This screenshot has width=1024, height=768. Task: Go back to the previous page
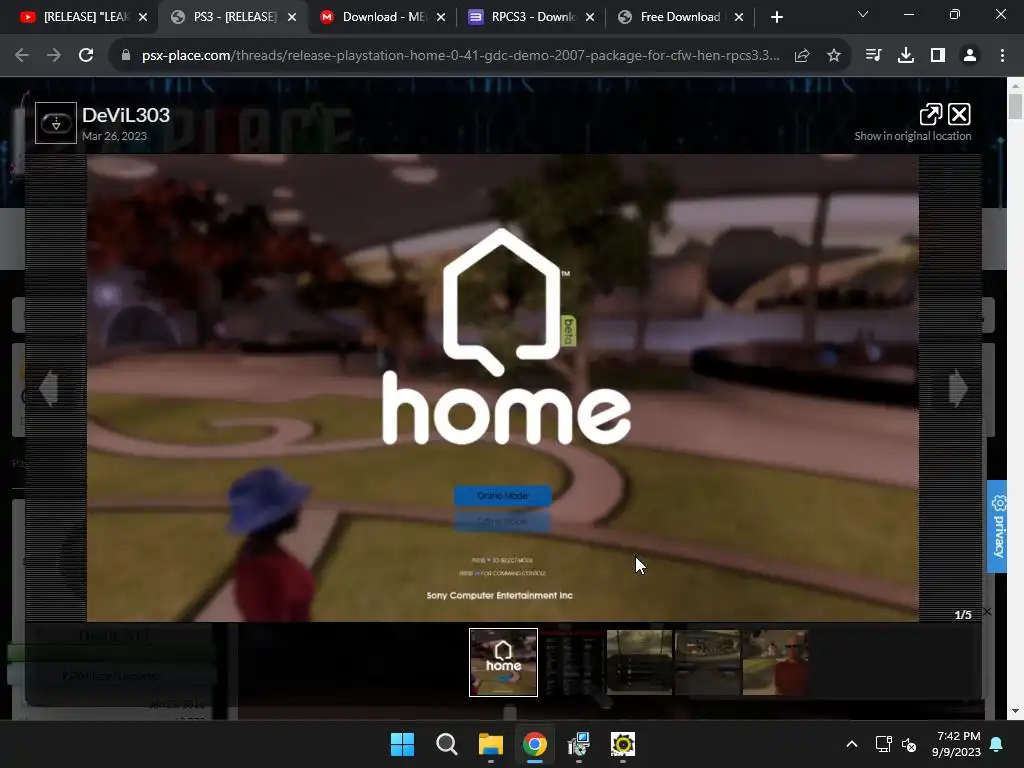(x=22, y=56)
